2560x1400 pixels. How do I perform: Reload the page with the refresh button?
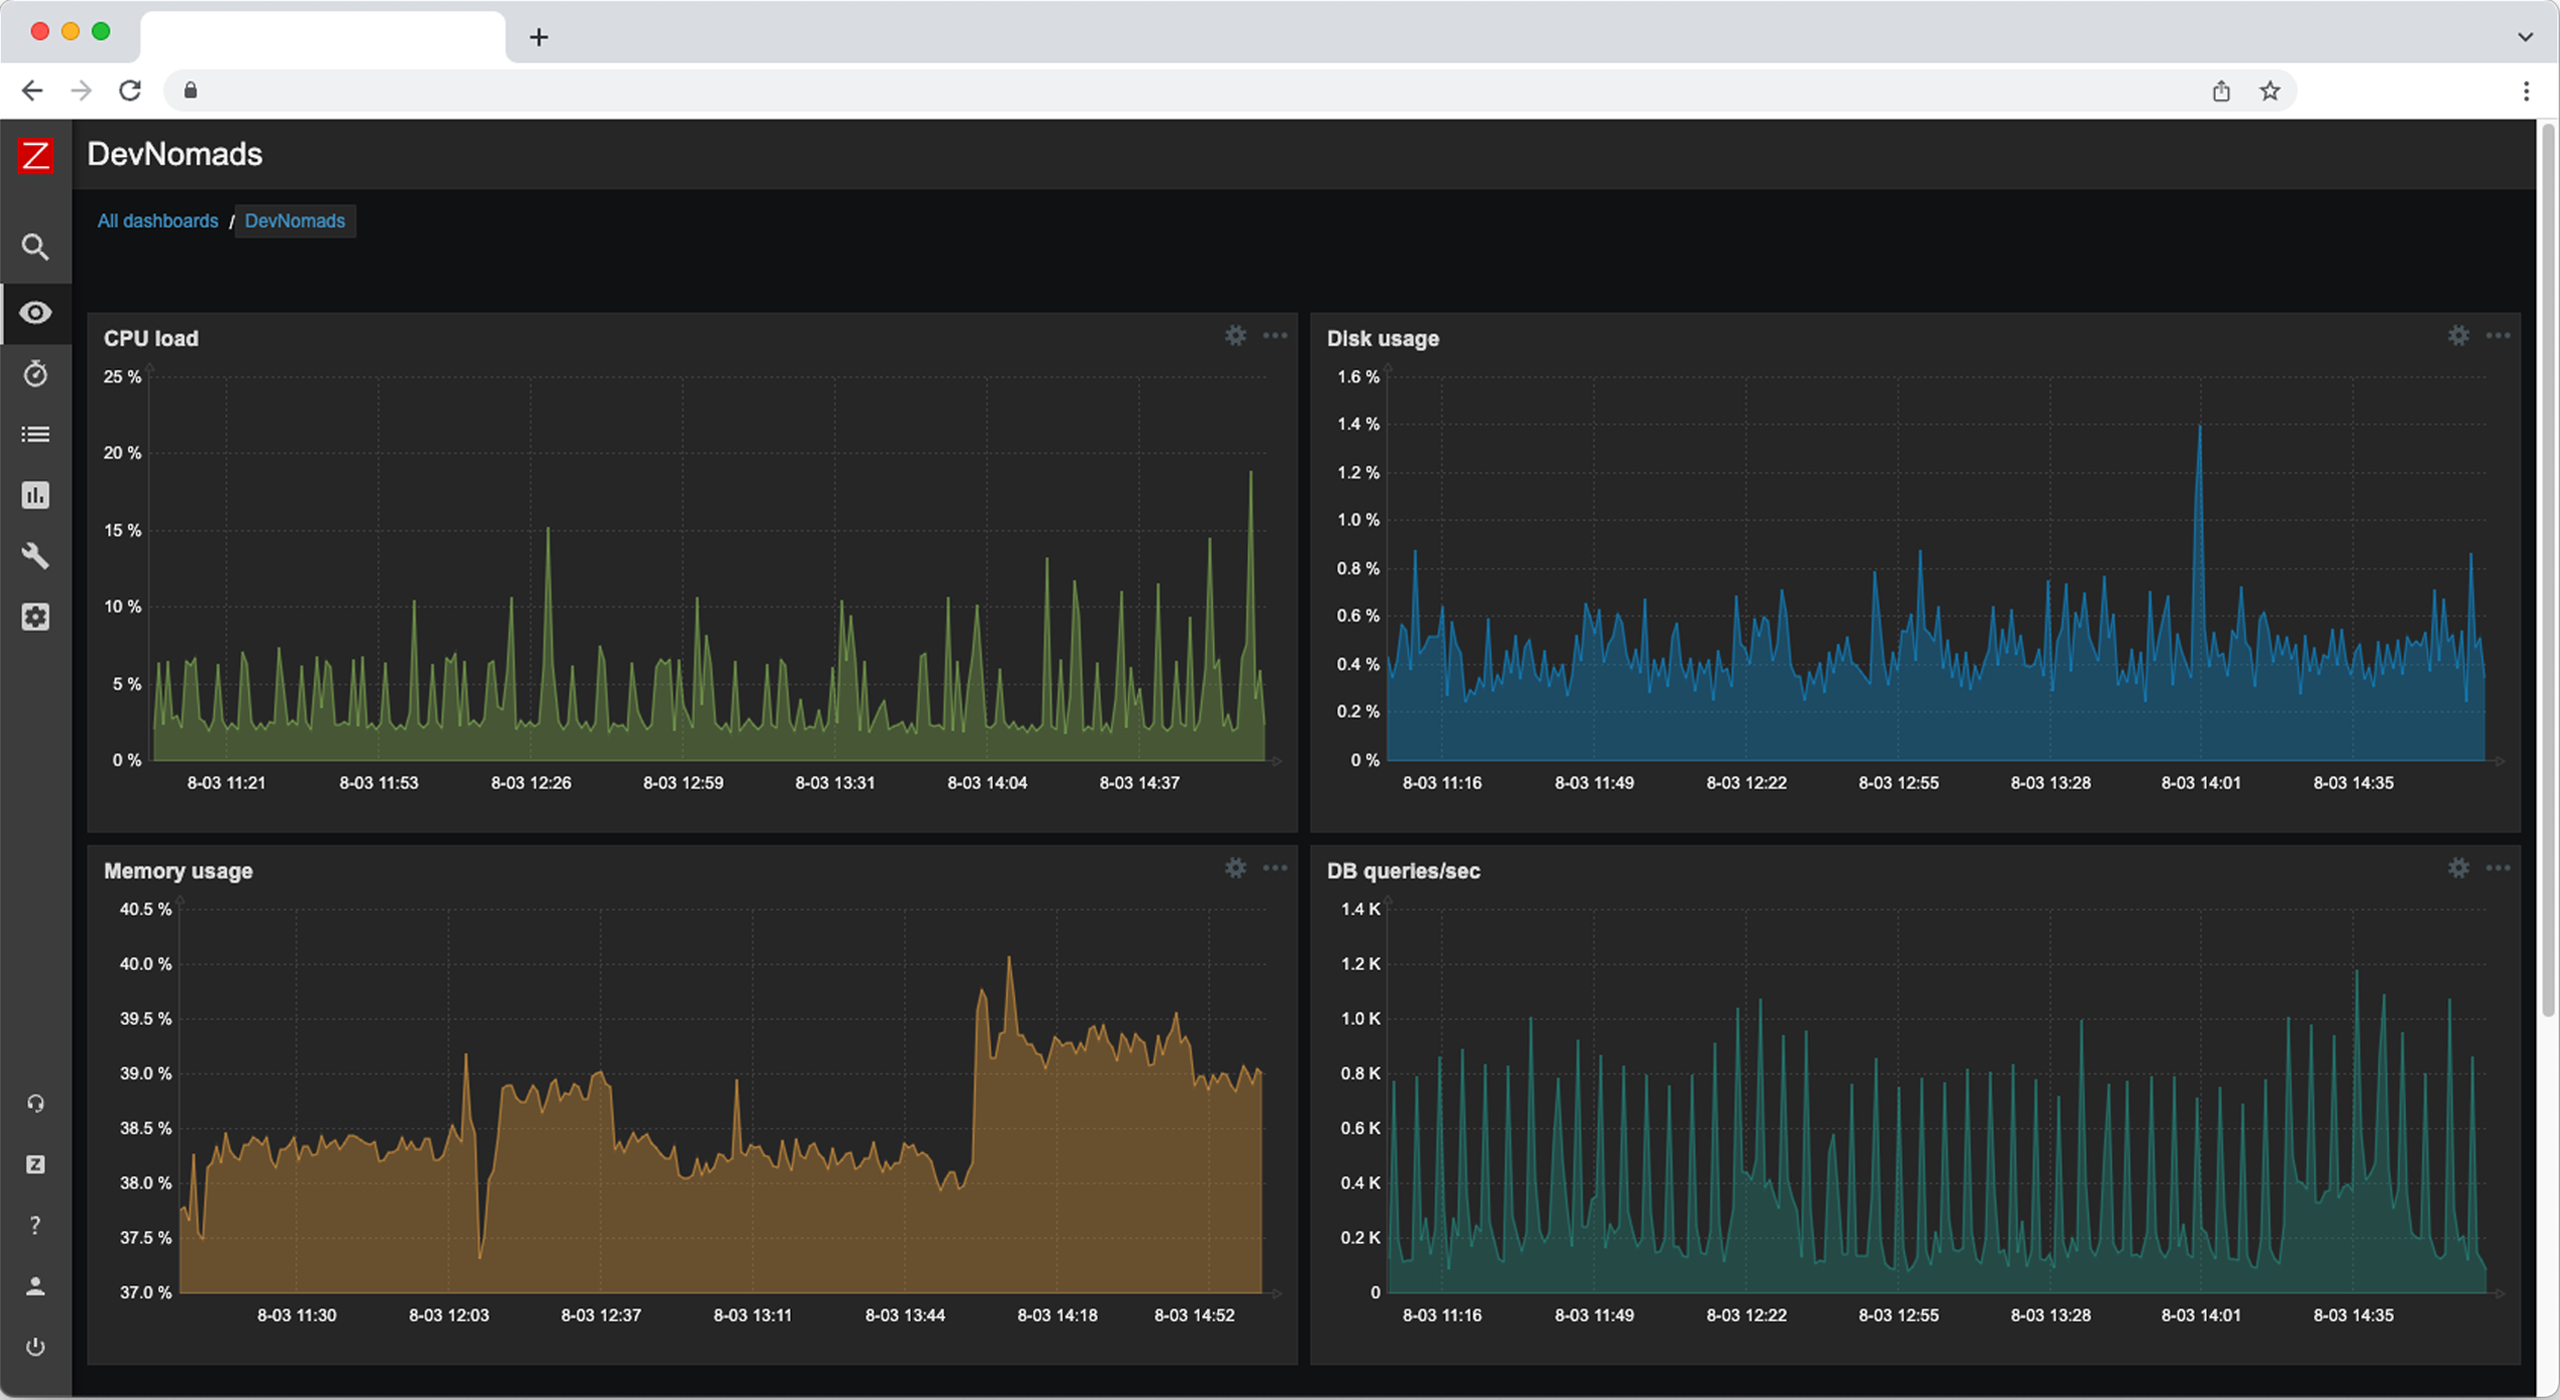click(130, 91)
